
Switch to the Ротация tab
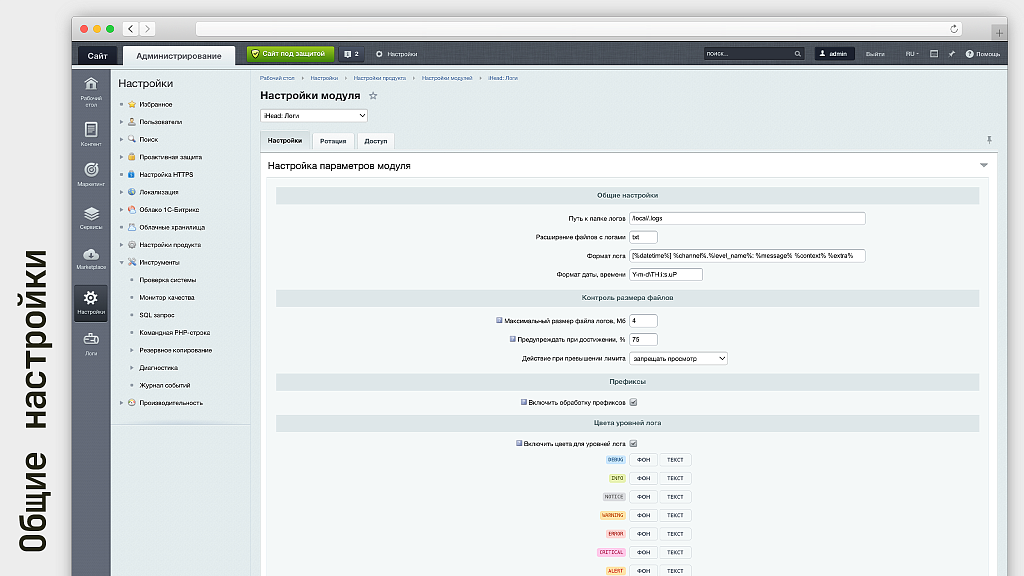(333, 141)
